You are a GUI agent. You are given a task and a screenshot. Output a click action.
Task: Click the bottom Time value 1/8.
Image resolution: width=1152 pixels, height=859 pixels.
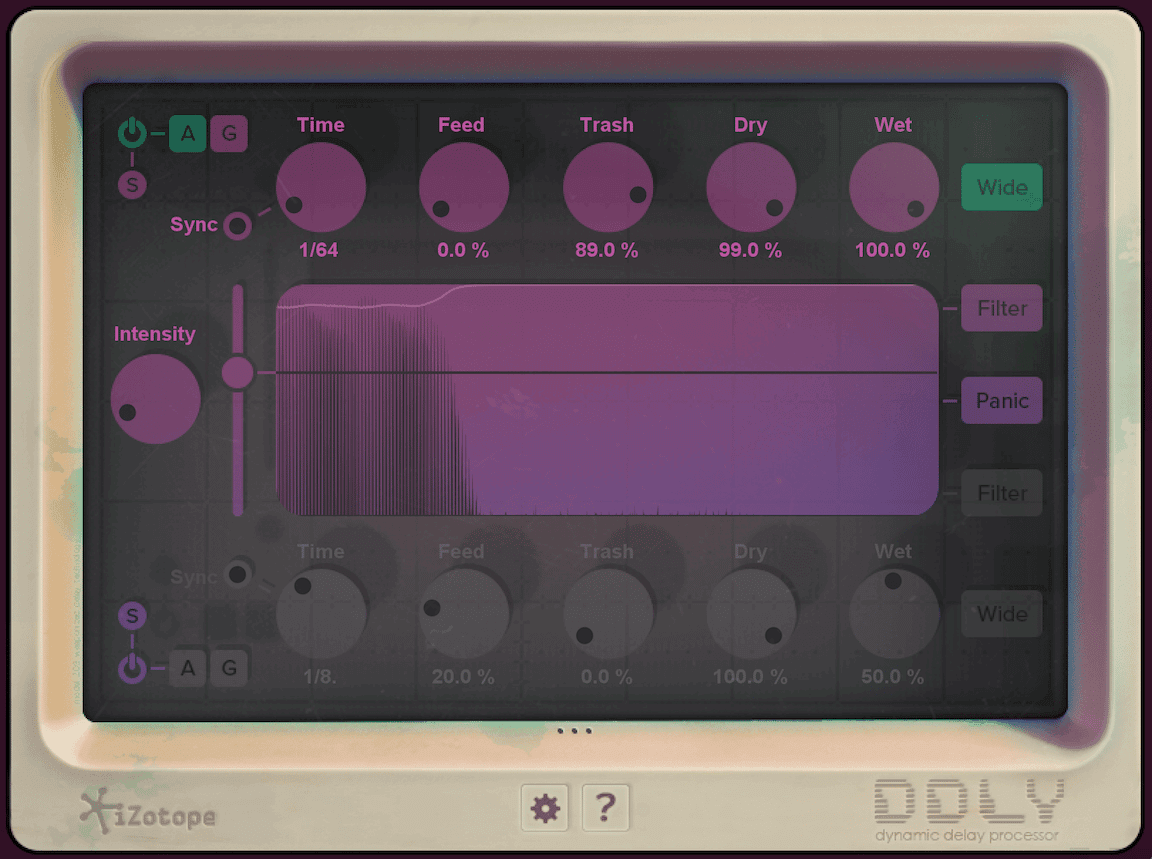(320, 677)
